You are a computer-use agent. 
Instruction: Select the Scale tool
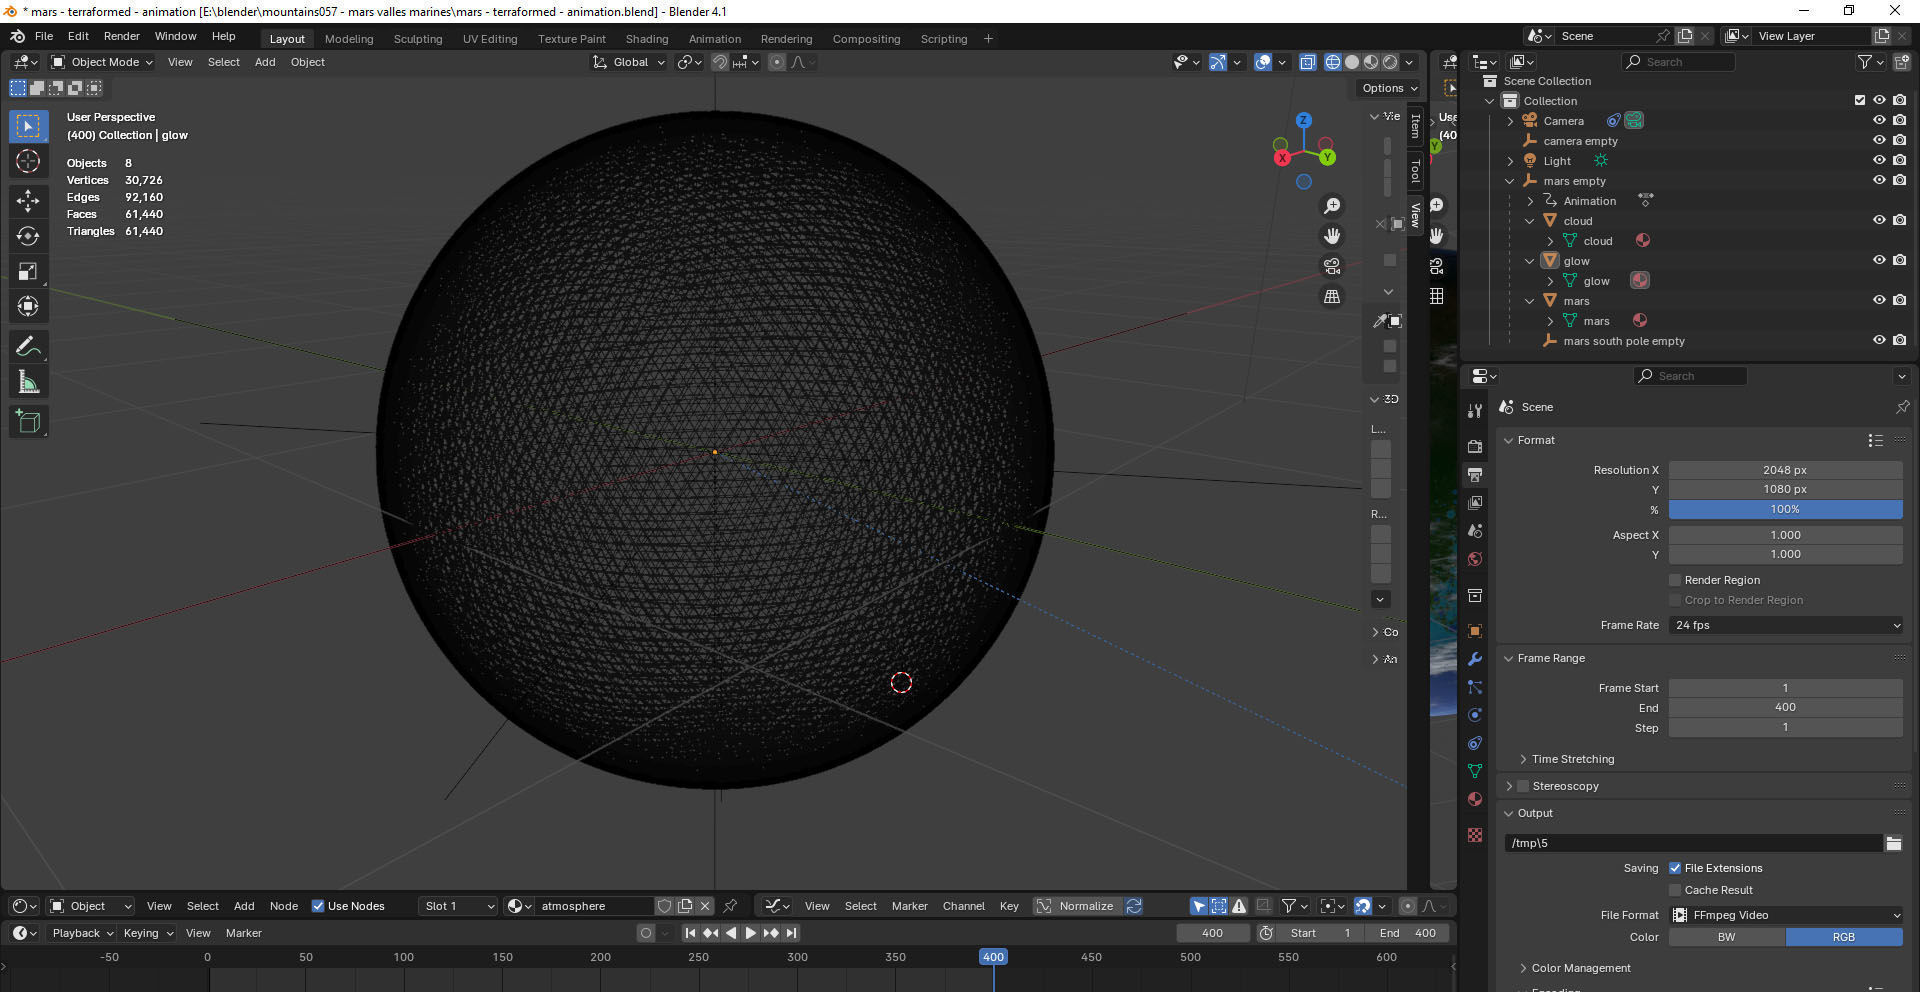tap(28, 271)
